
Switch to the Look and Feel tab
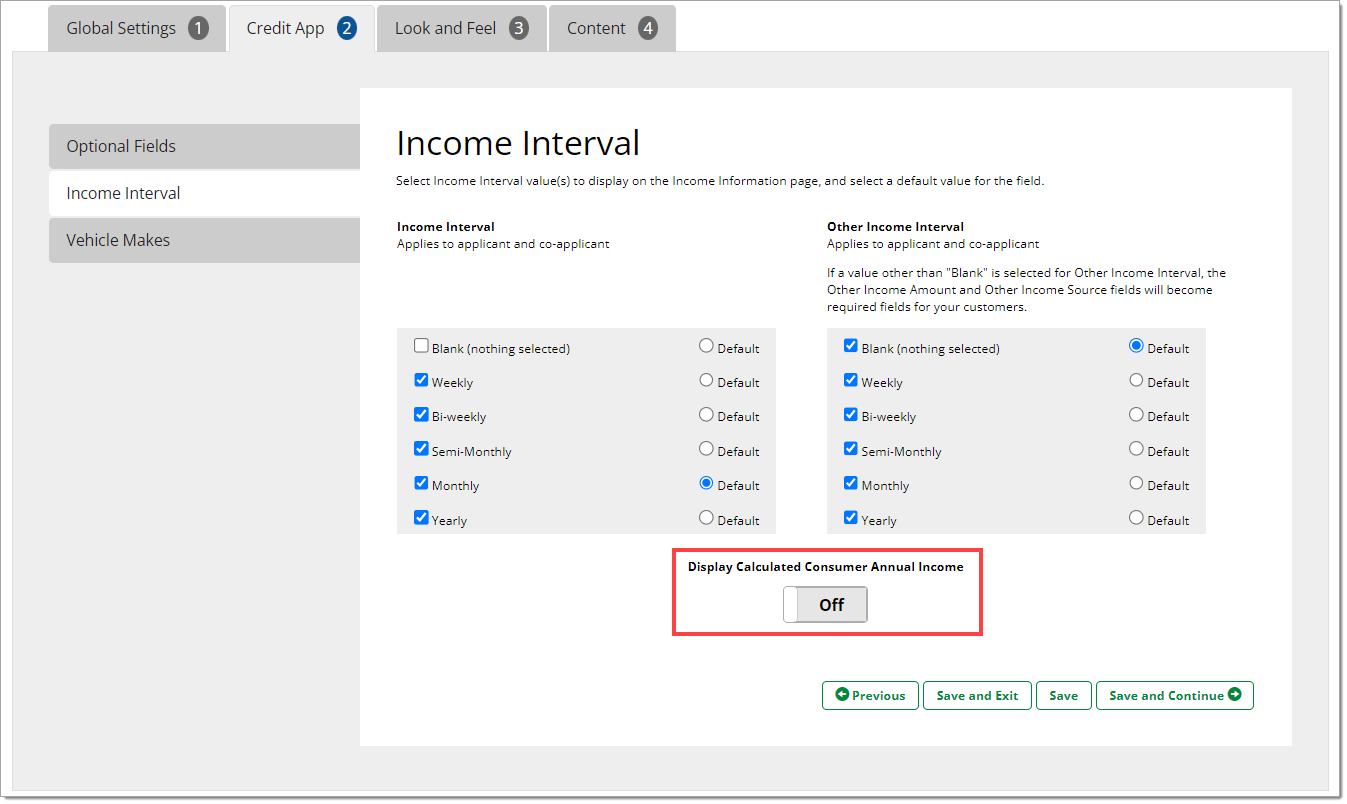462,28
